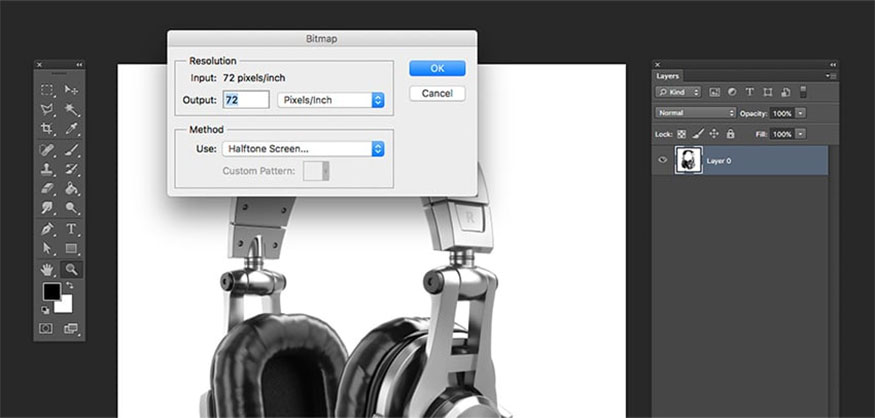Select the Type tool in the toolbox
The height and width of the screenshot is (418, 875).
tap(71, 229)
